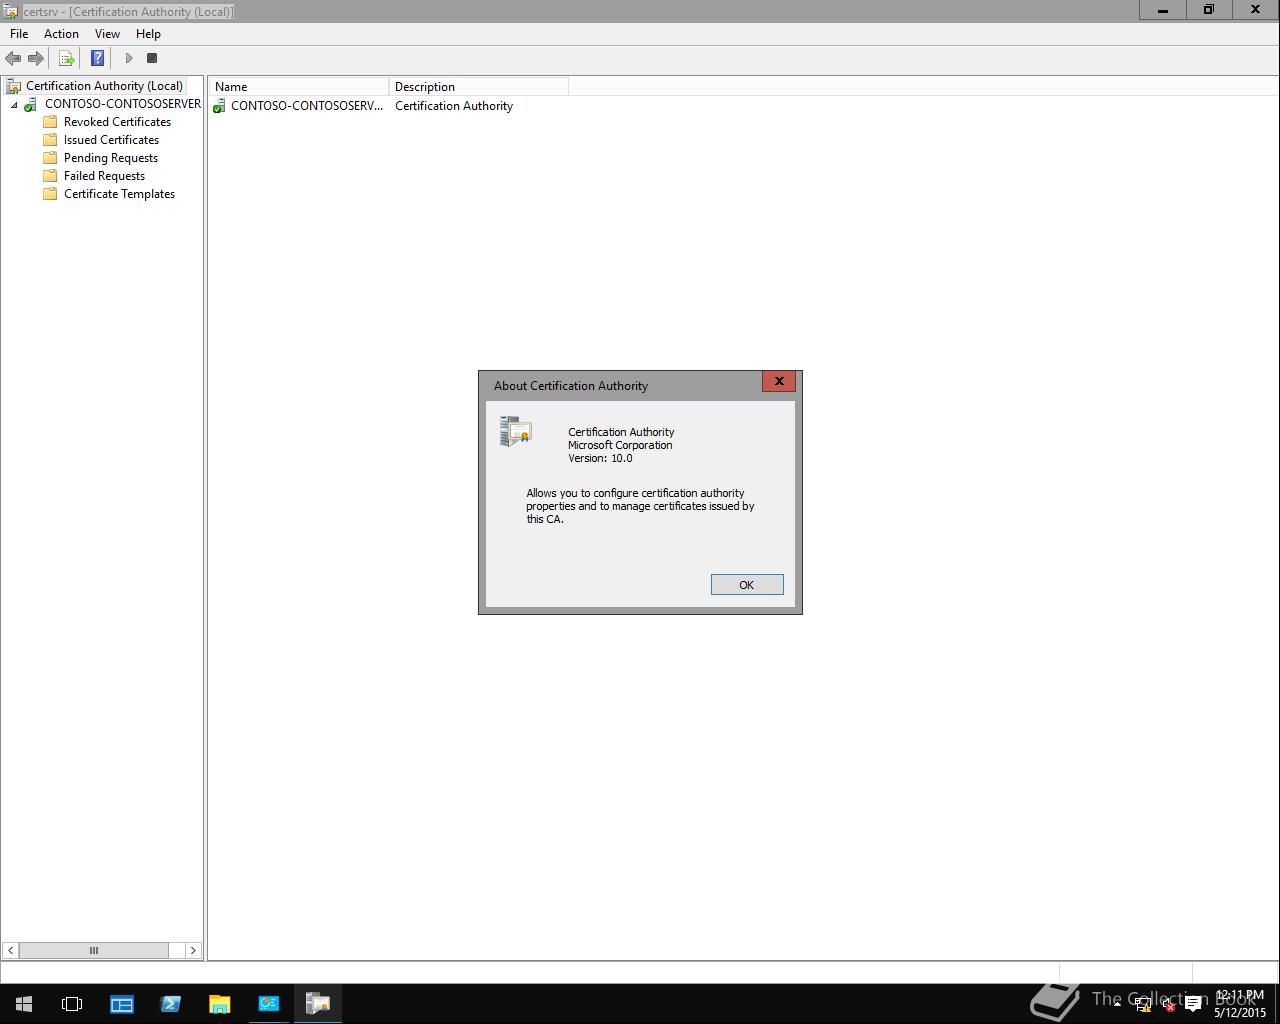This screenshot has width=1280, height=1024.
Task: Click the Issued Certificates folder icon
Action: click(50, 140)
